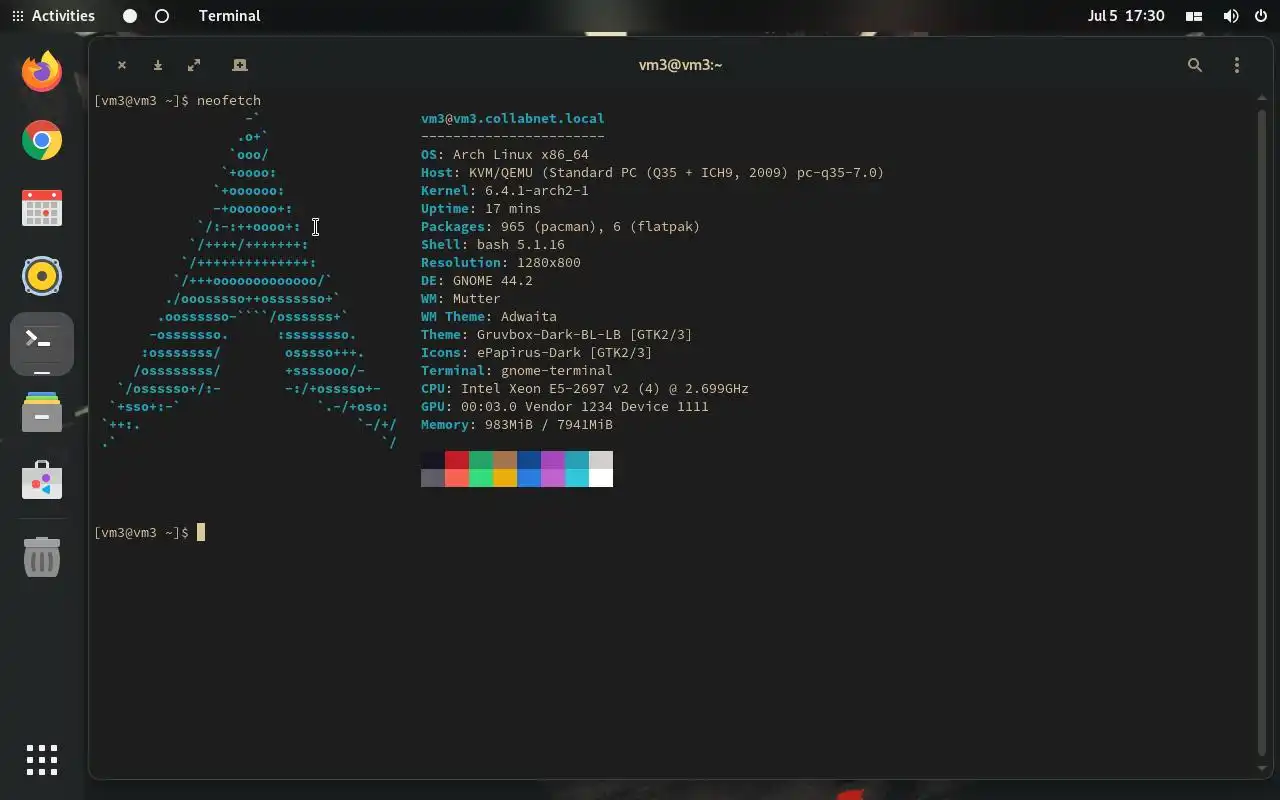Click the light gray color block
Image resolution: width=1280 pixels, height=800 pixels.
click(x=601, y=460)
